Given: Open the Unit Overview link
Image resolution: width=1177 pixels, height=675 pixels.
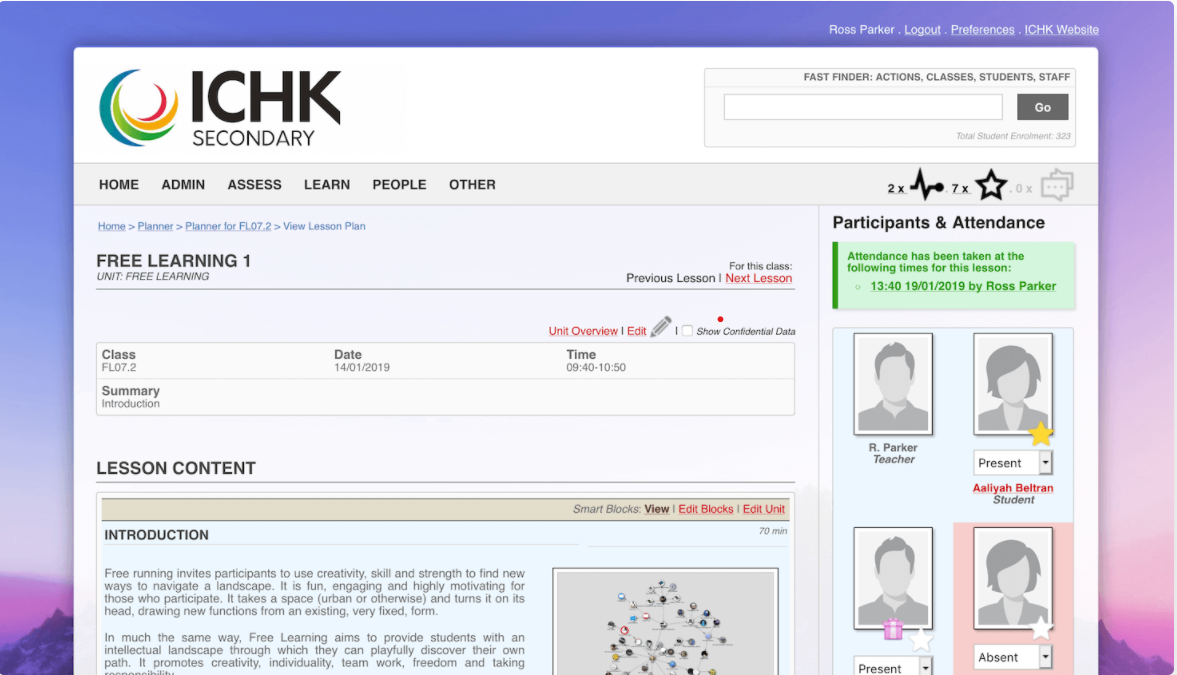Looking at the screenshot, I should [x=582, y=331].
